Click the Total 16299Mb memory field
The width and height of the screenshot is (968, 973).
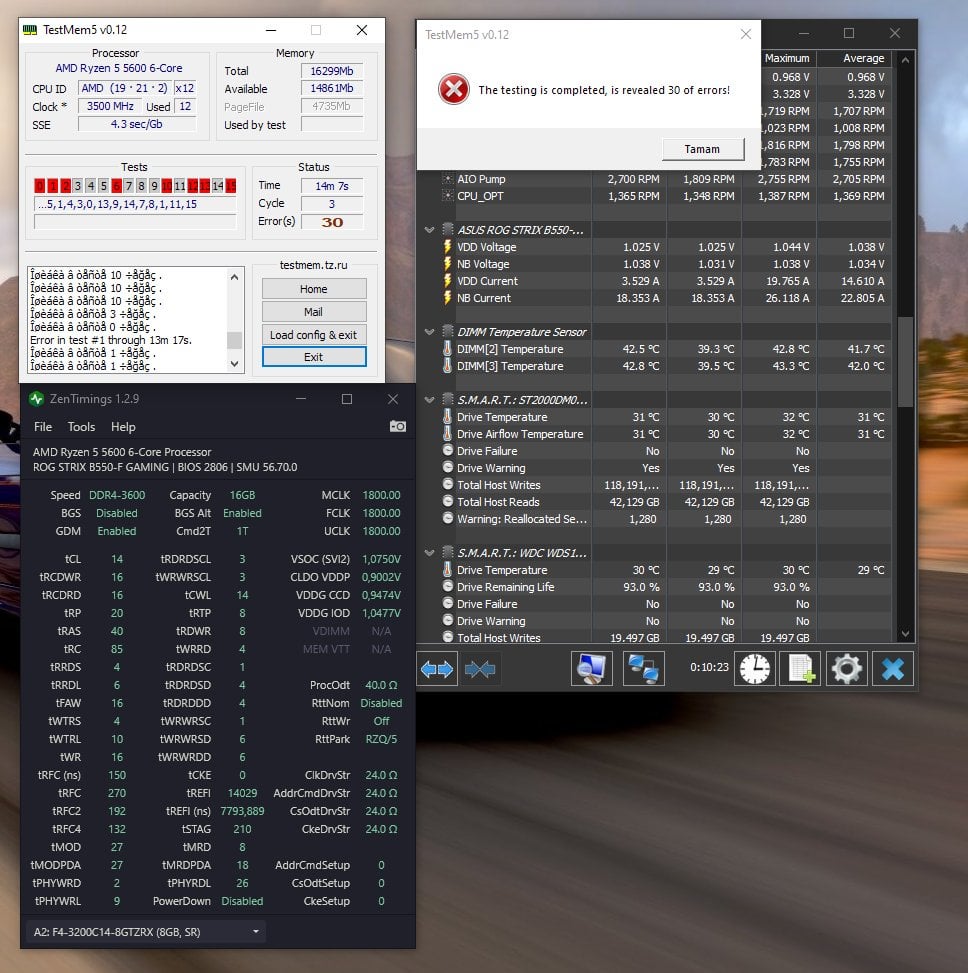click(x=332, y=71)
